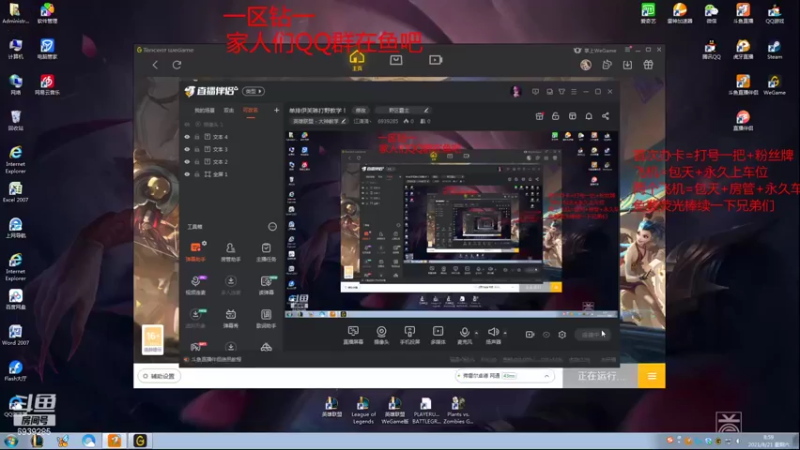800x450 pixels.
Task: Toggle lock on the 文本 3 layer
Action: click(197, 149)
